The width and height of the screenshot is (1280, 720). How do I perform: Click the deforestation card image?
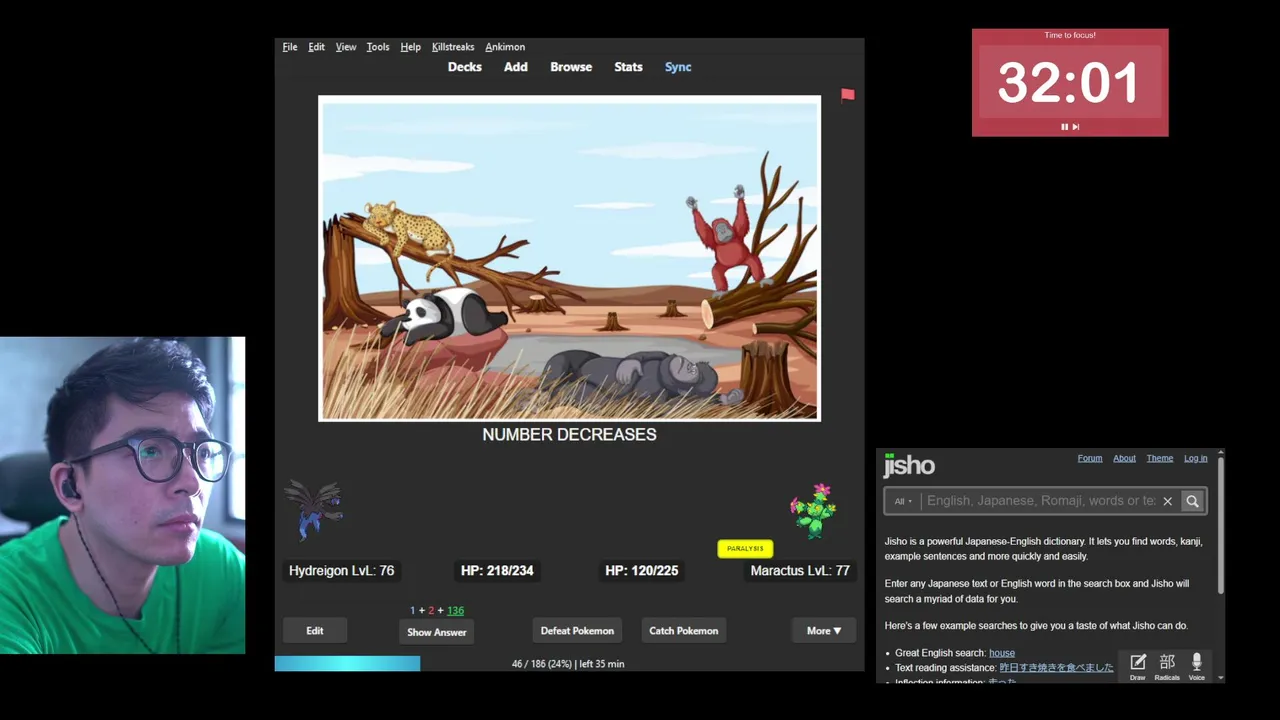569,258
